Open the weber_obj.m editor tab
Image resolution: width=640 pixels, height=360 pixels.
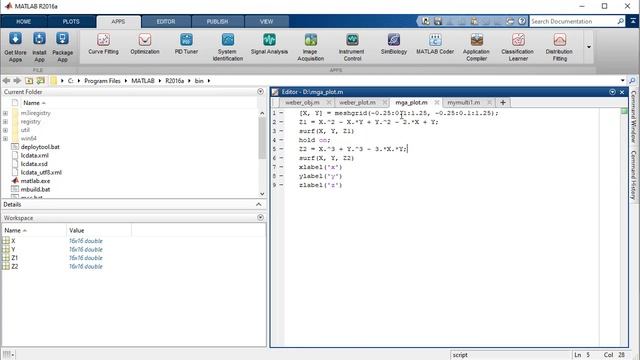(302, 102)
